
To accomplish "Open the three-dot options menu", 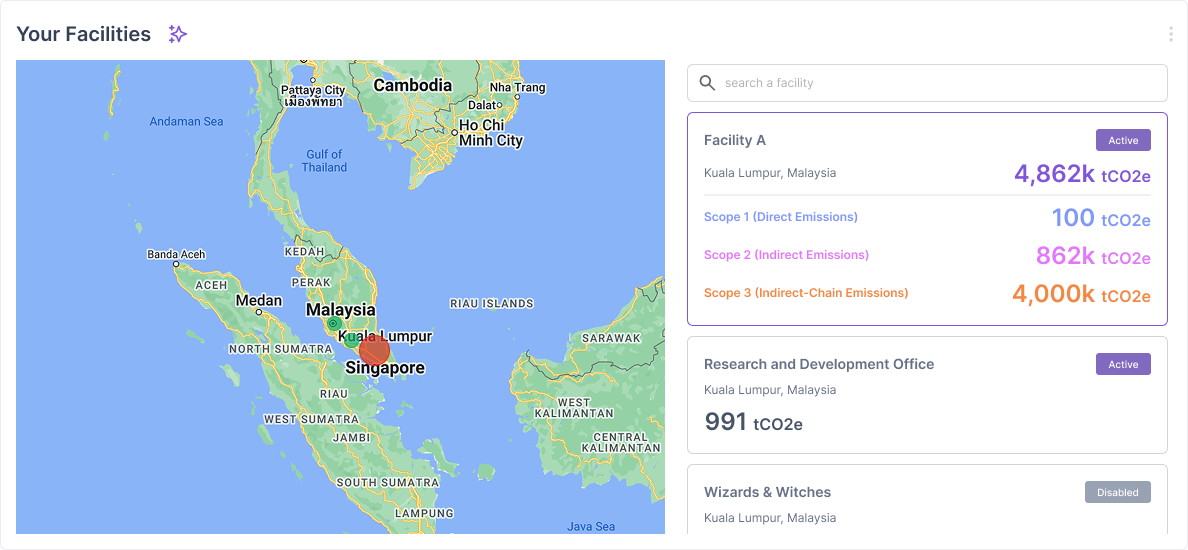I will pos(1170,34).
